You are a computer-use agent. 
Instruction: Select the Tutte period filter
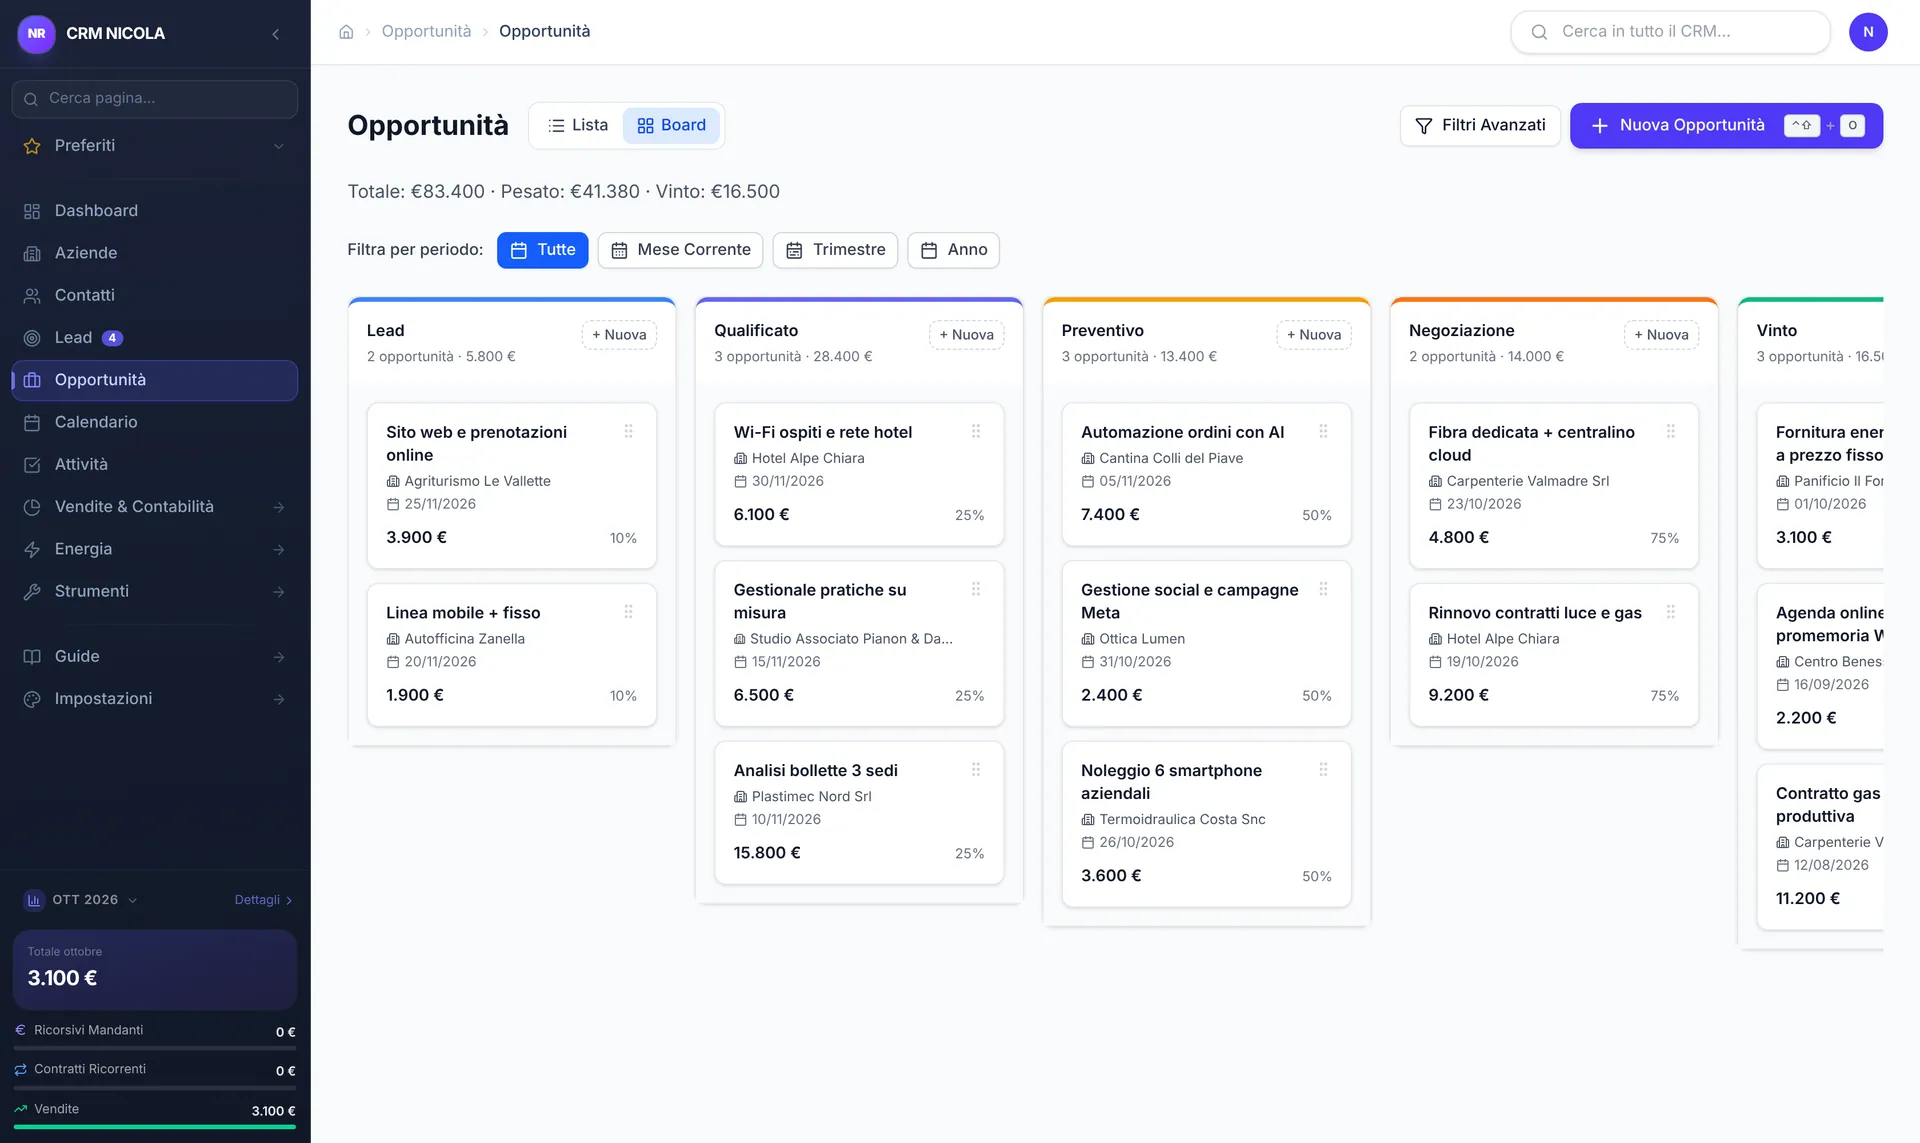[x=543, y=250]
